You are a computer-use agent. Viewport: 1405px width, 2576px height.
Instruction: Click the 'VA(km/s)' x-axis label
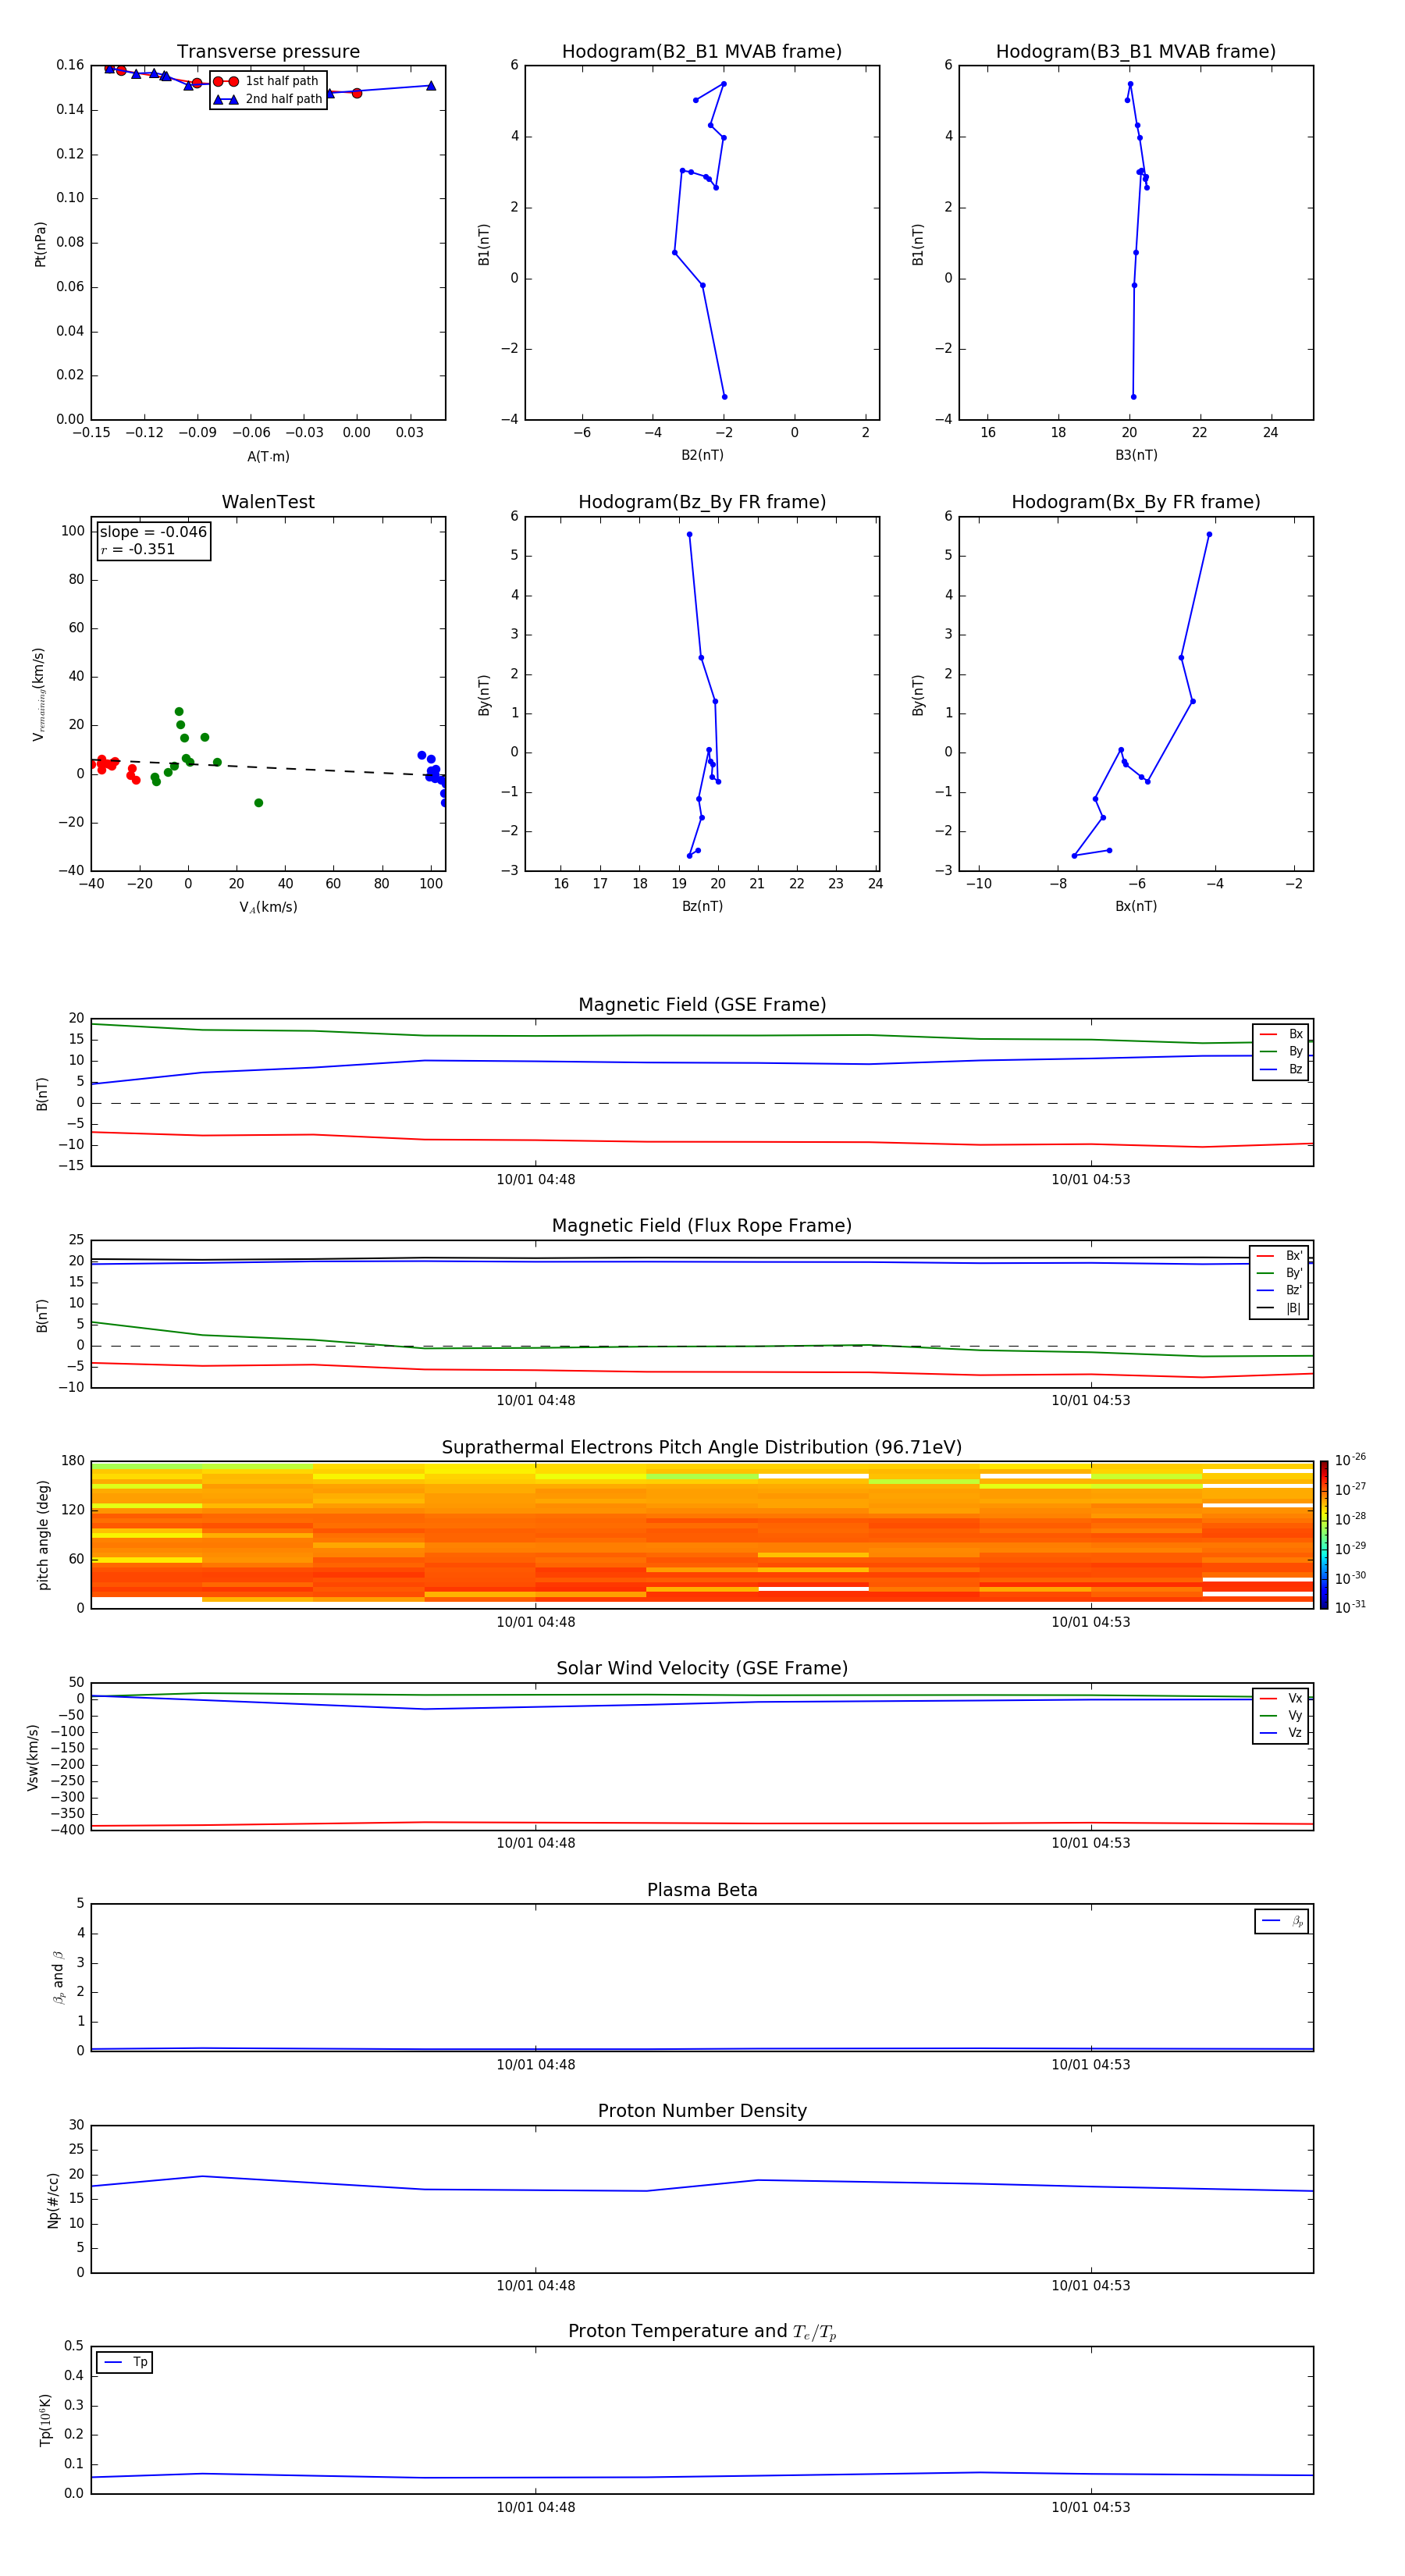268,908
